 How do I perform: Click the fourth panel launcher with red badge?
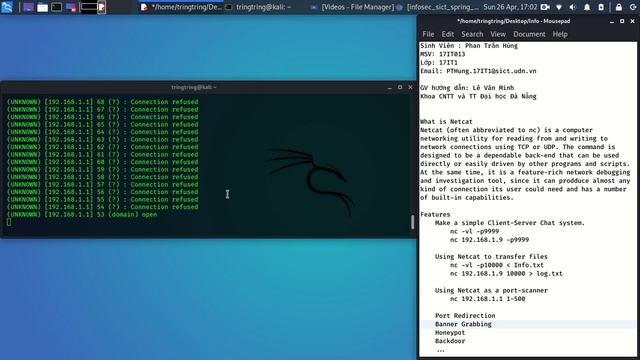click(71, 7)
